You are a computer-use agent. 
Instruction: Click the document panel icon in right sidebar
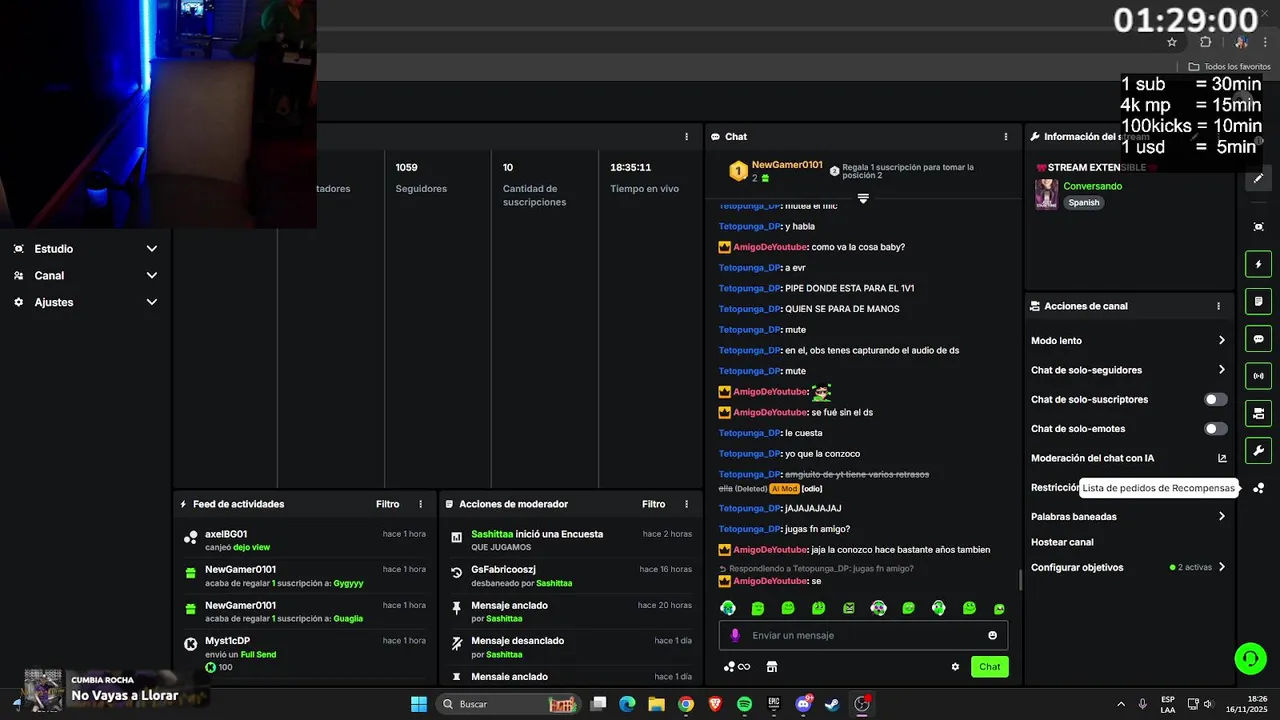tap(1259, 301)
